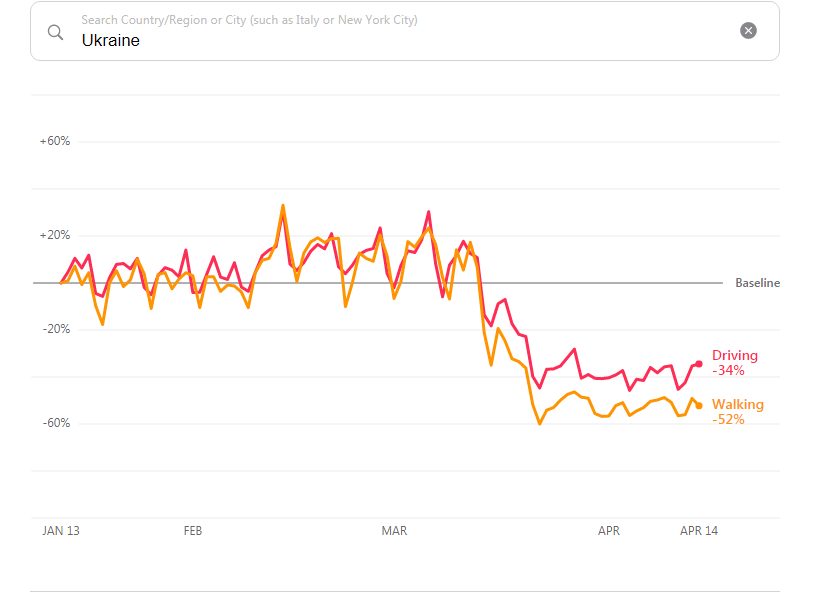Click the Walking -52% value
The image size is (814, 596).
[728, 420]
